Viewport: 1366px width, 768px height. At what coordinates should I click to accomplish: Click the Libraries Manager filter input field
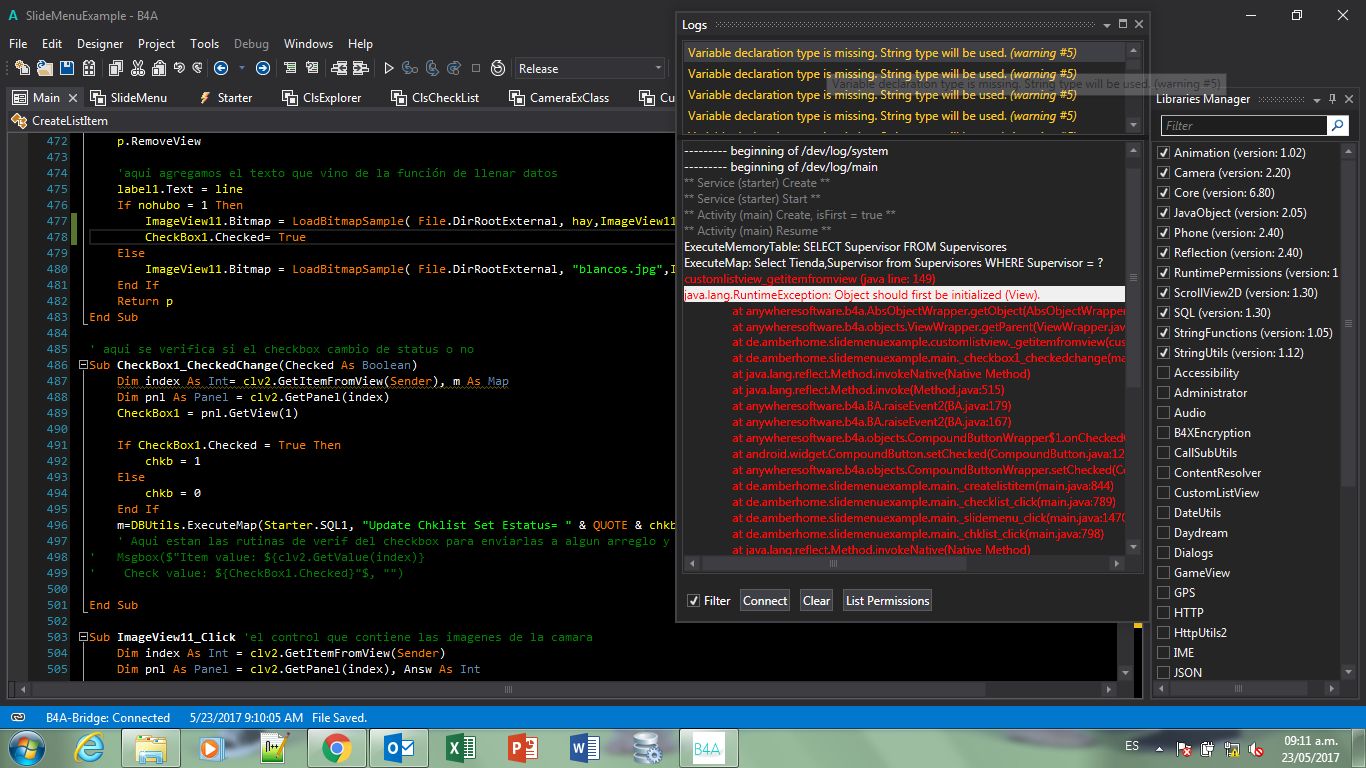1243,125
